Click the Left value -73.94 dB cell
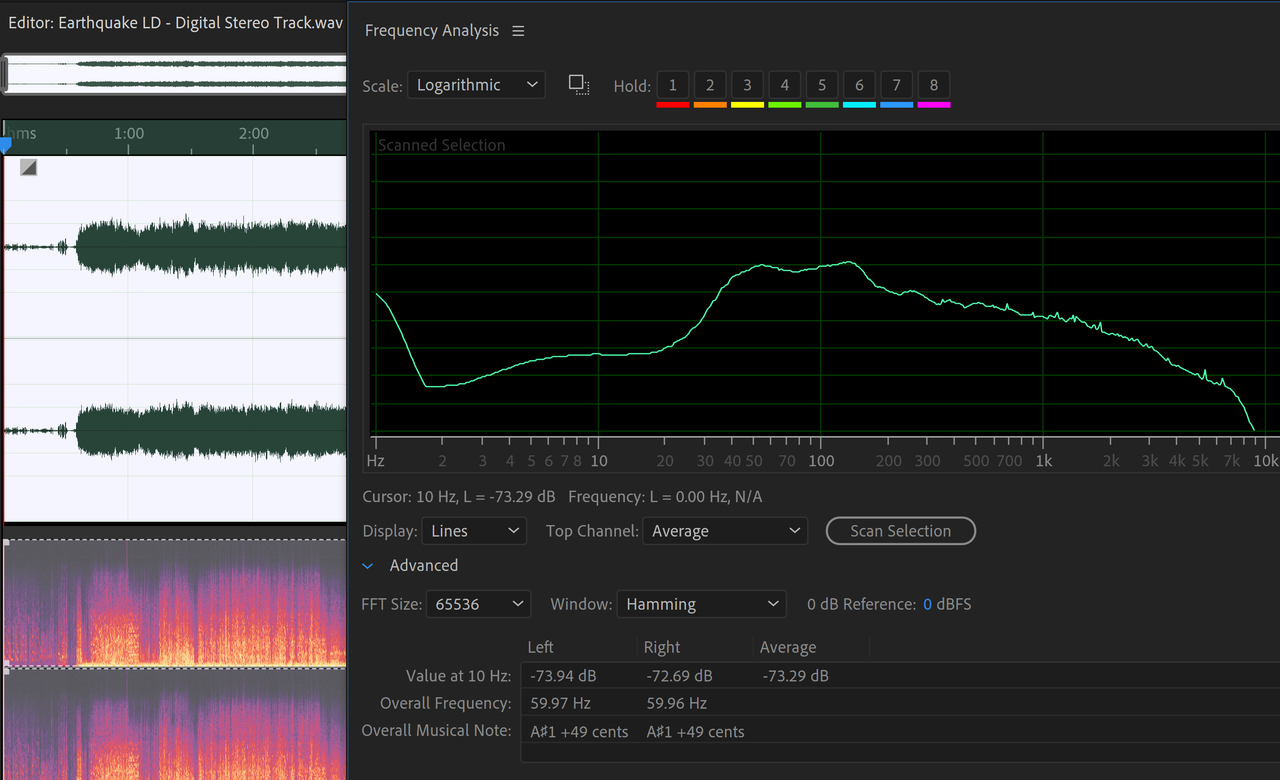This screenshot has width=1280, height=780. pyautogui.click(x=561, y=676)
